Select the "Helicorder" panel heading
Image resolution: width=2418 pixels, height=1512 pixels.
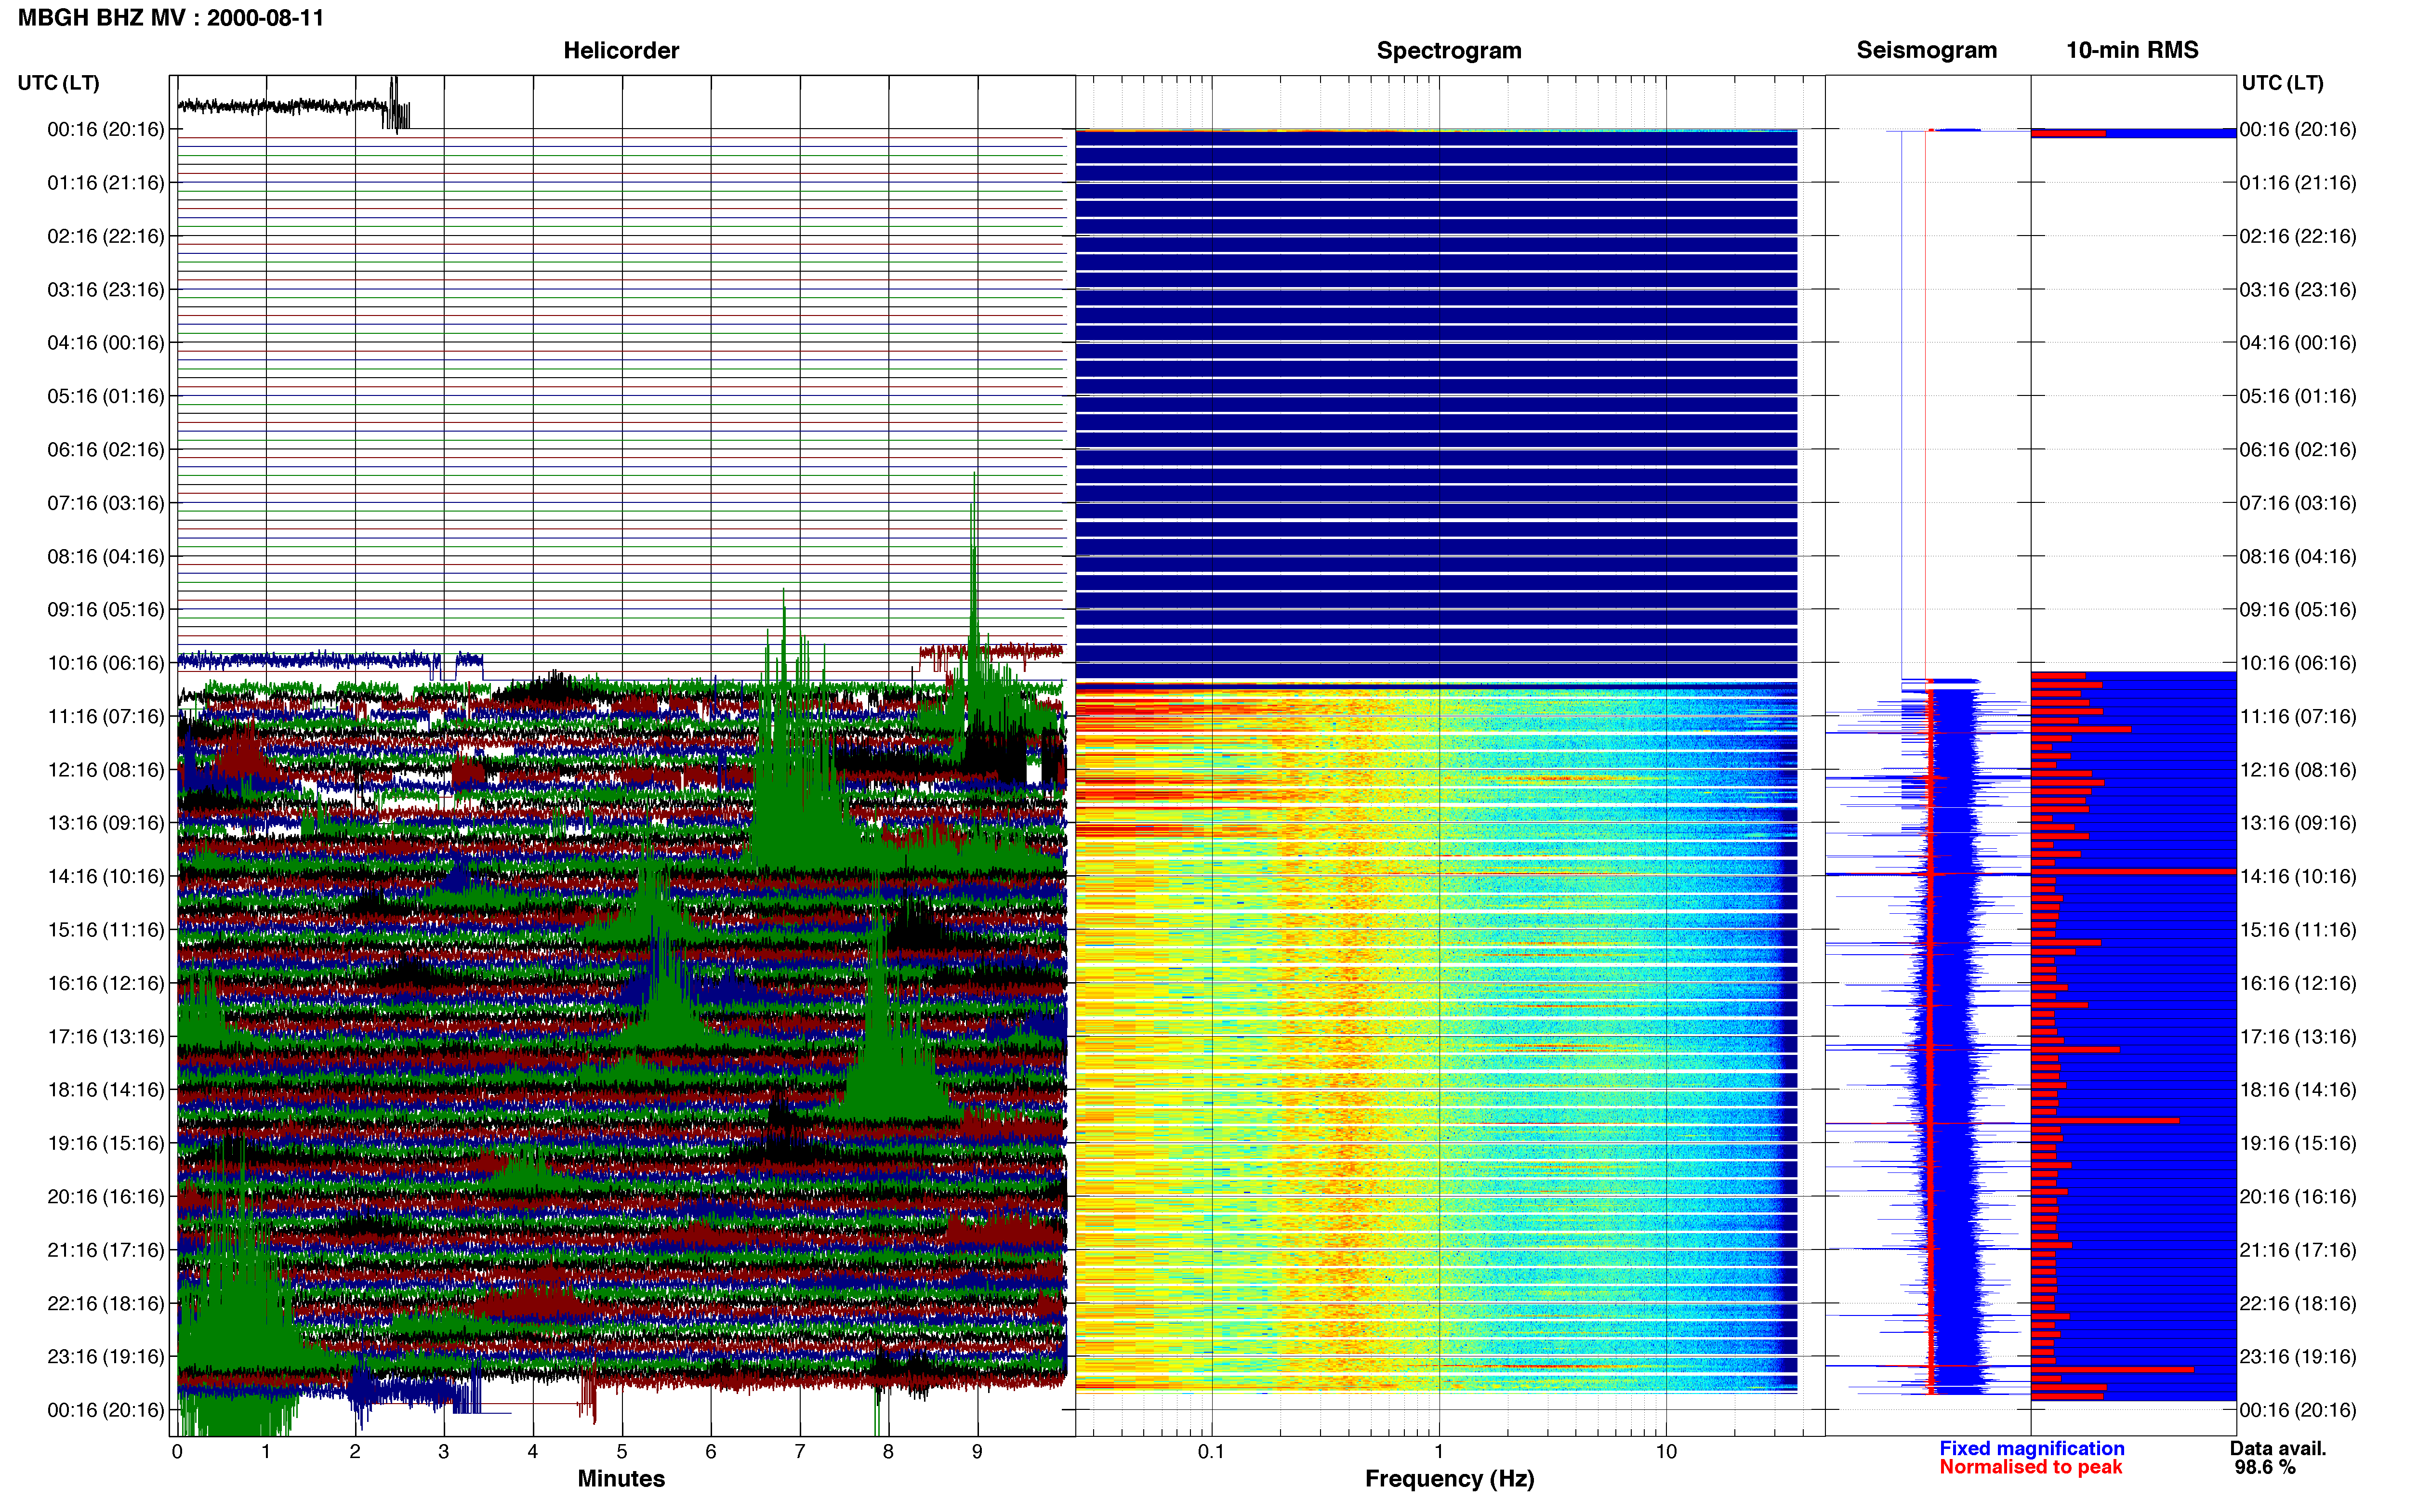[x=621, y=50]
